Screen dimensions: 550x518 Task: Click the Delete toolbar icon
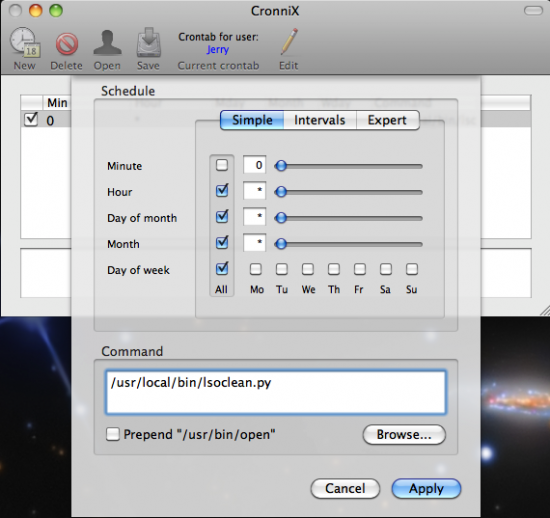pos(66,44)
